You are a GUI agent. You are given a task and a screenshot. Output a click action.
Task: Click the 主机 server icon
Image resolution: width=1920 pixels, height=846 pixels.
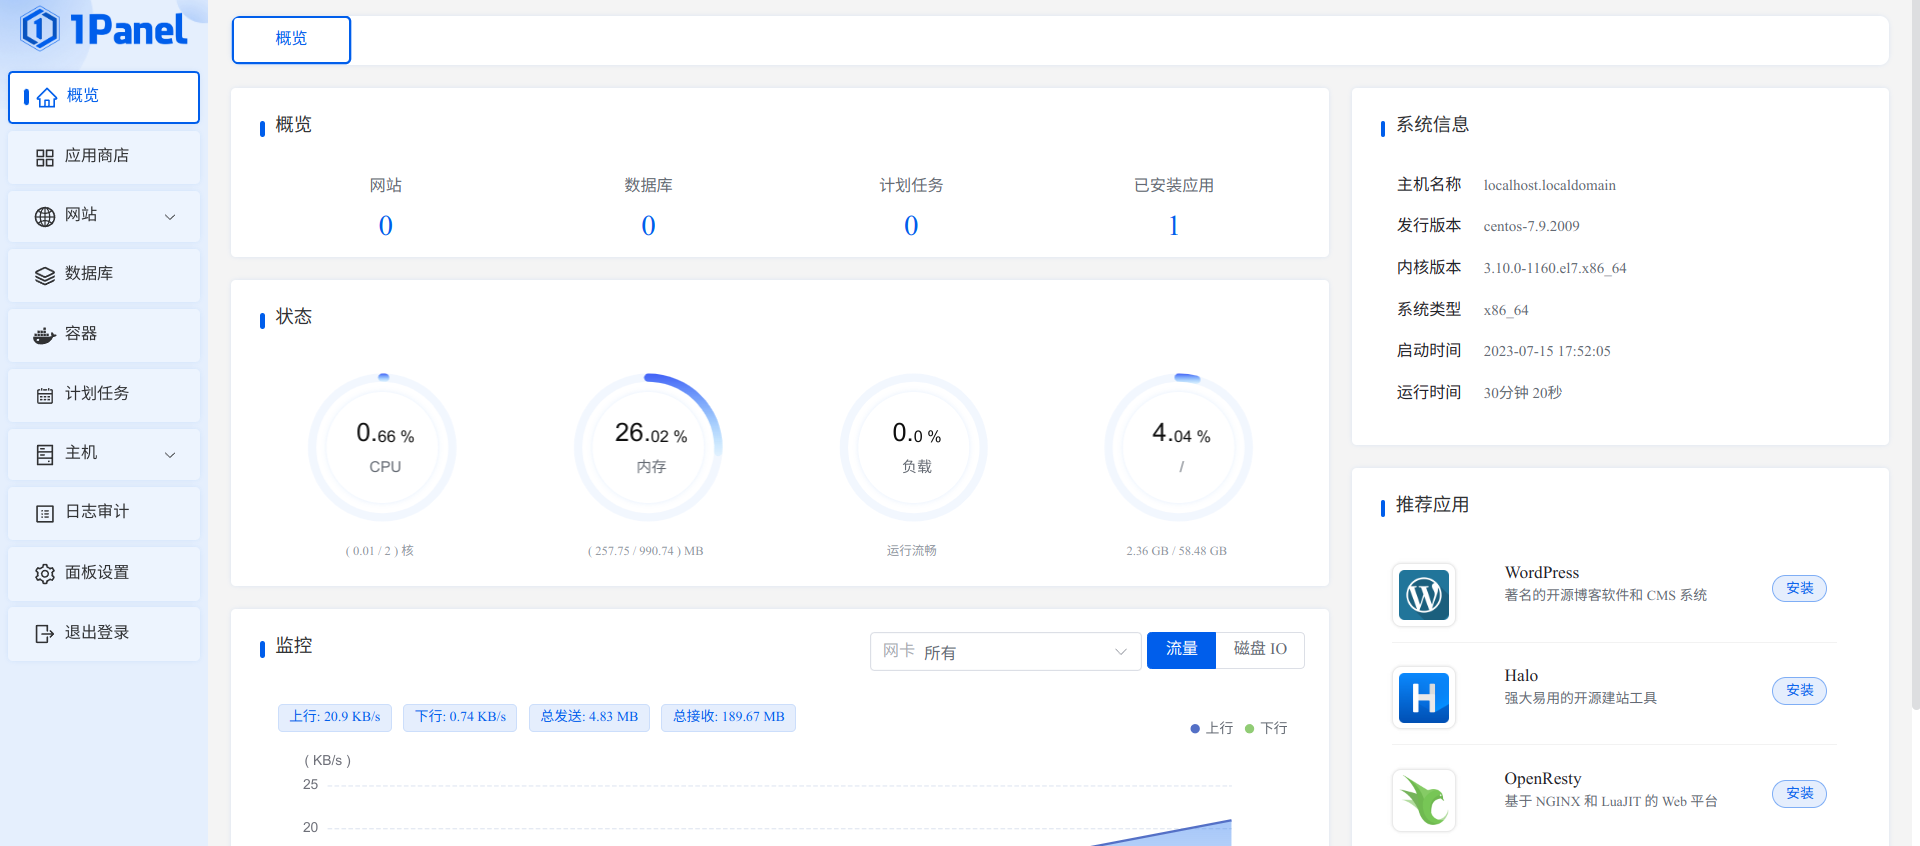[x=45, y=454]
